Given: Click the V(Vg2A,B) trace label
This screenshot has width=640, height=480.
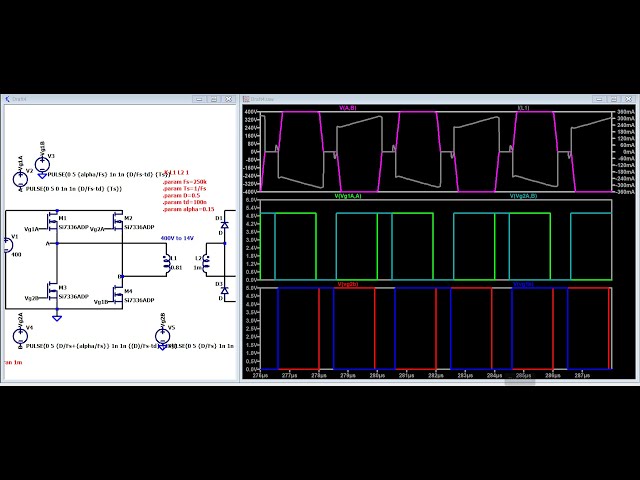Looking at the screenshot, I should tap(524, 196).
